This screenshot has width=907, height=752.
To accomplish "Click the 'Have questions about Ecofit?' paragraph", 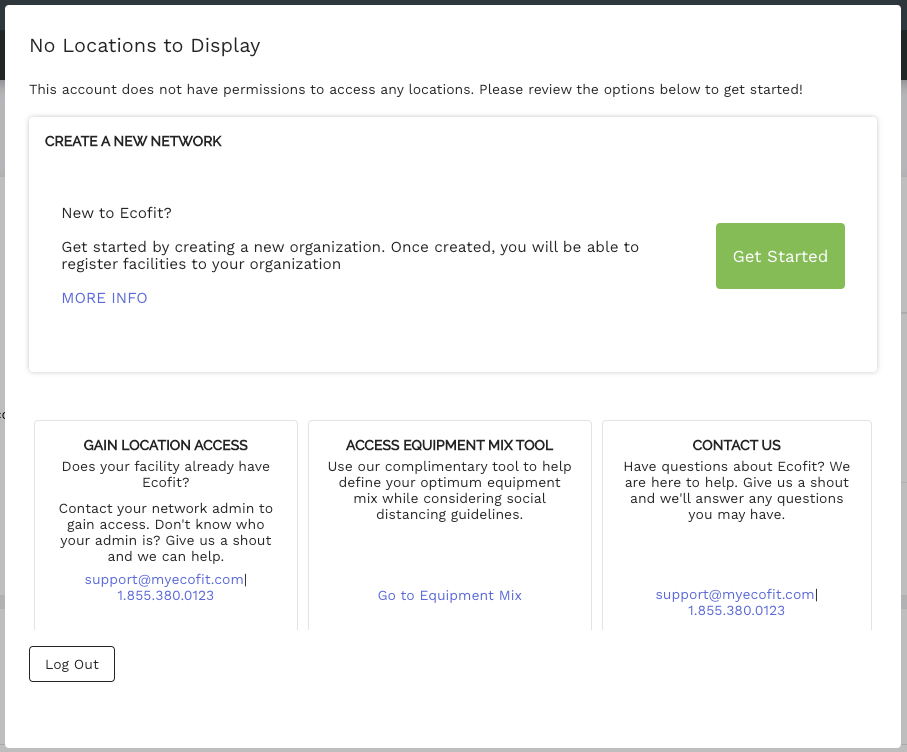I will point(736,490).
